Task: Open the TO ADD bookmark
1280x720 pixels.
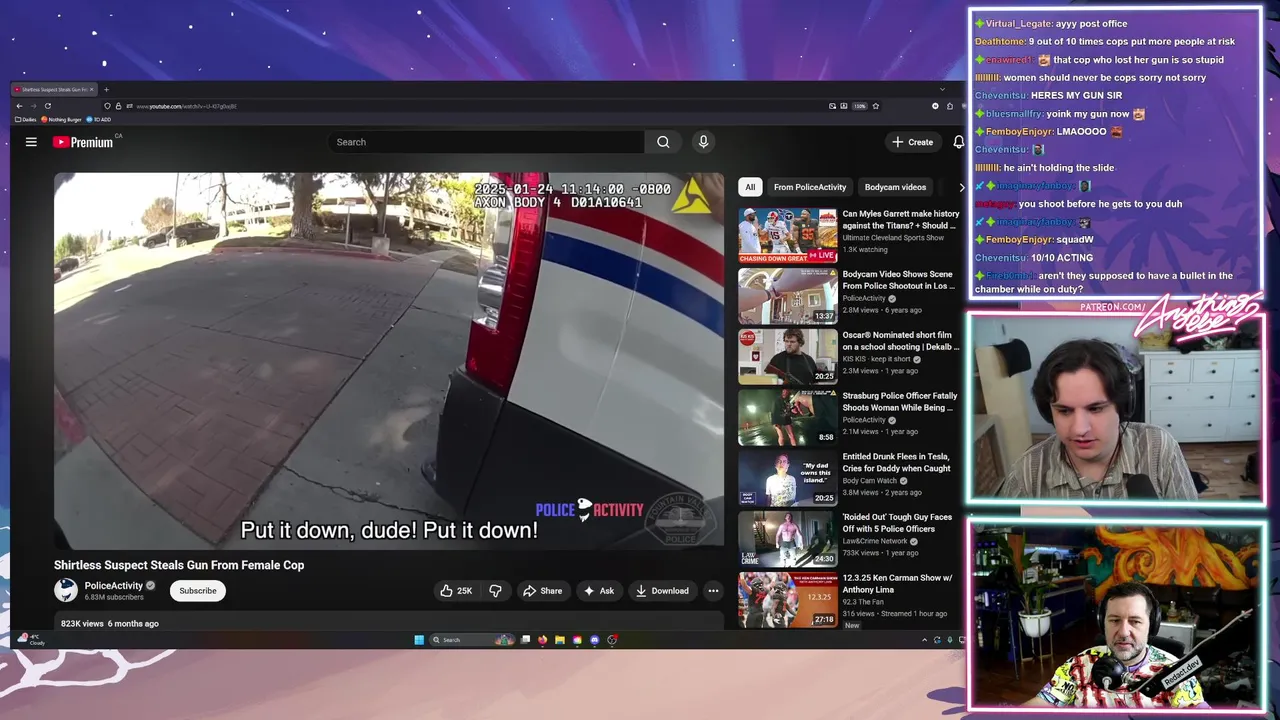Action: 98,119
